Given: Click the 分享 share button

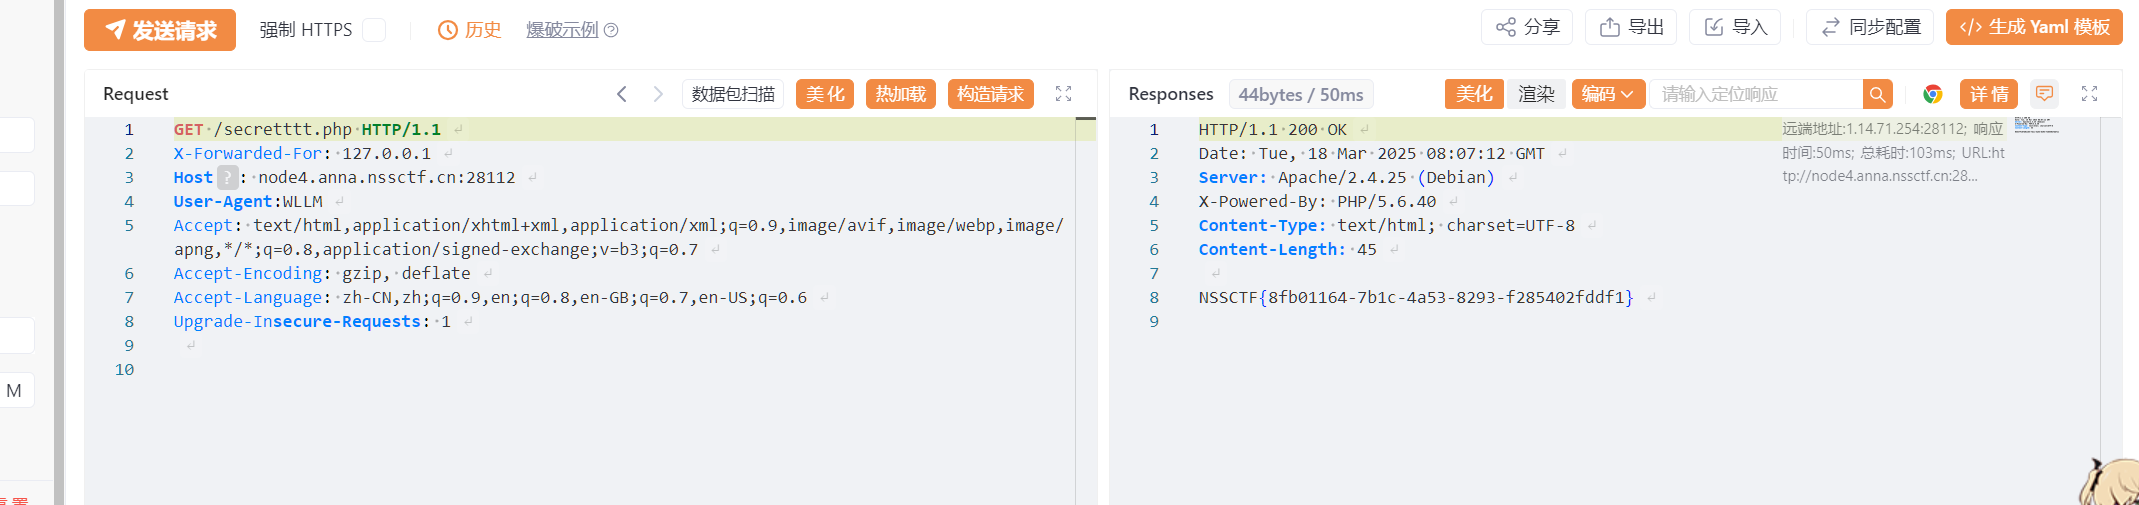Looking at the screenshot, I should tap(1527, 27).
